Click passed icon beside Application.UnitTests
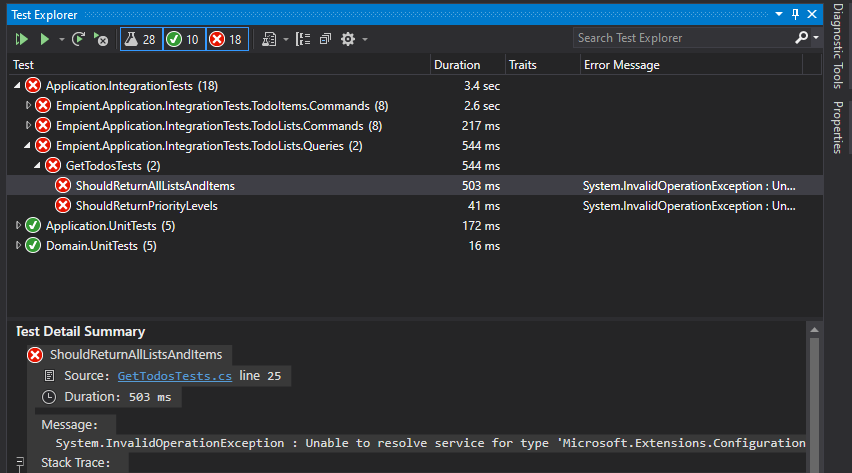The height and width of the screenshot is (473, 852). [33, 226]
